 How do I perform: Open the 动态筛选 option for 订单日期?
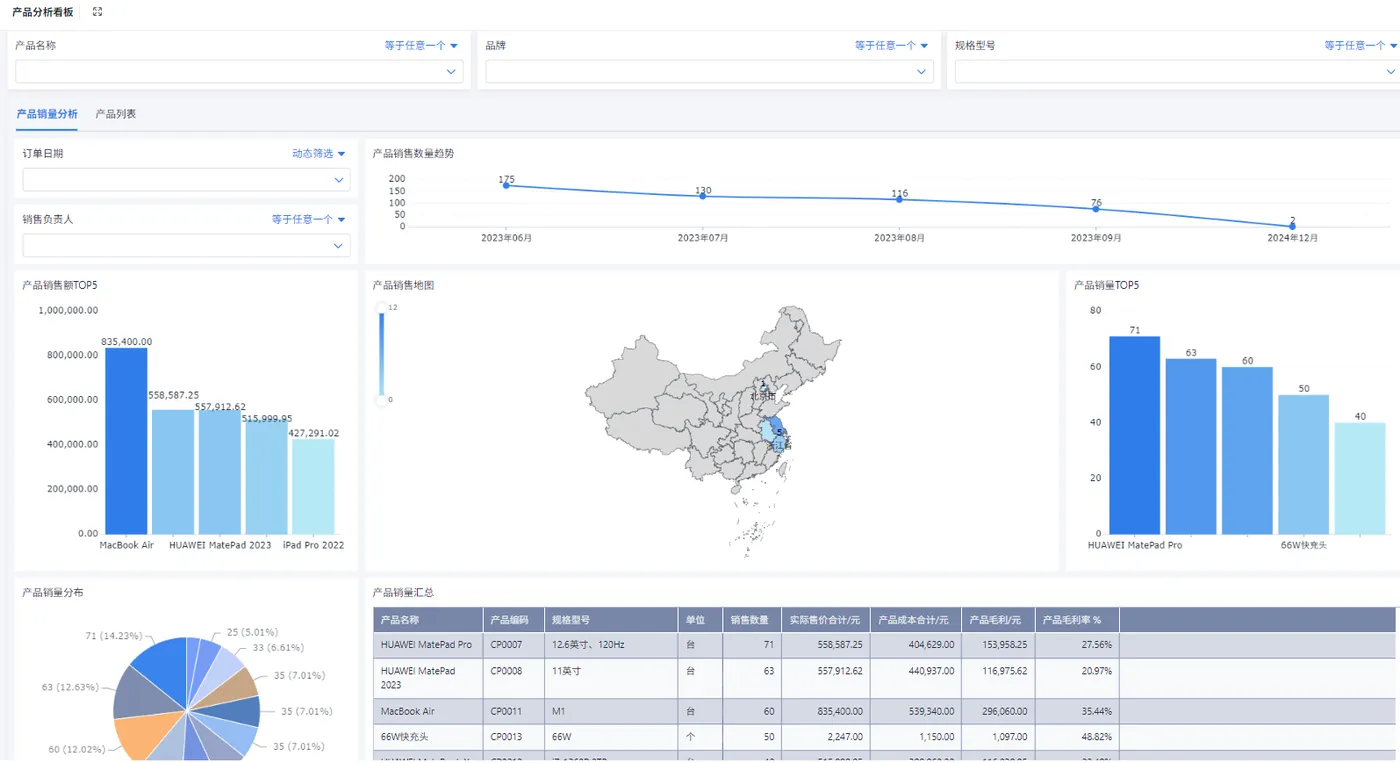coord(319,153)
